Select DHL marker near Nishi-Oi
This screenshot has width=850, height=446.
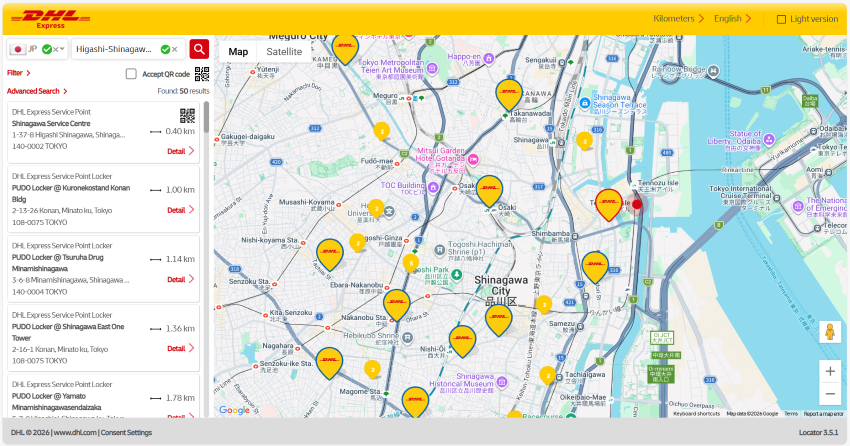(462, 341)
